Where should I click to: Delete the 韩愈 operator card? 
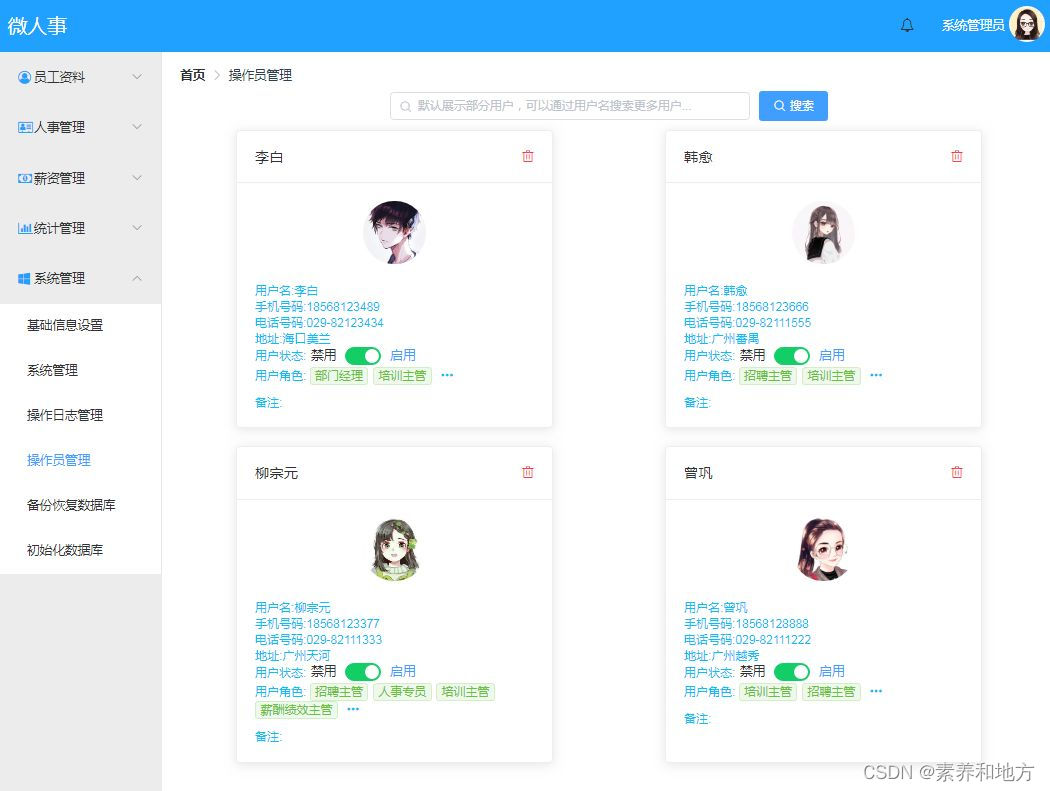(957, 156)
